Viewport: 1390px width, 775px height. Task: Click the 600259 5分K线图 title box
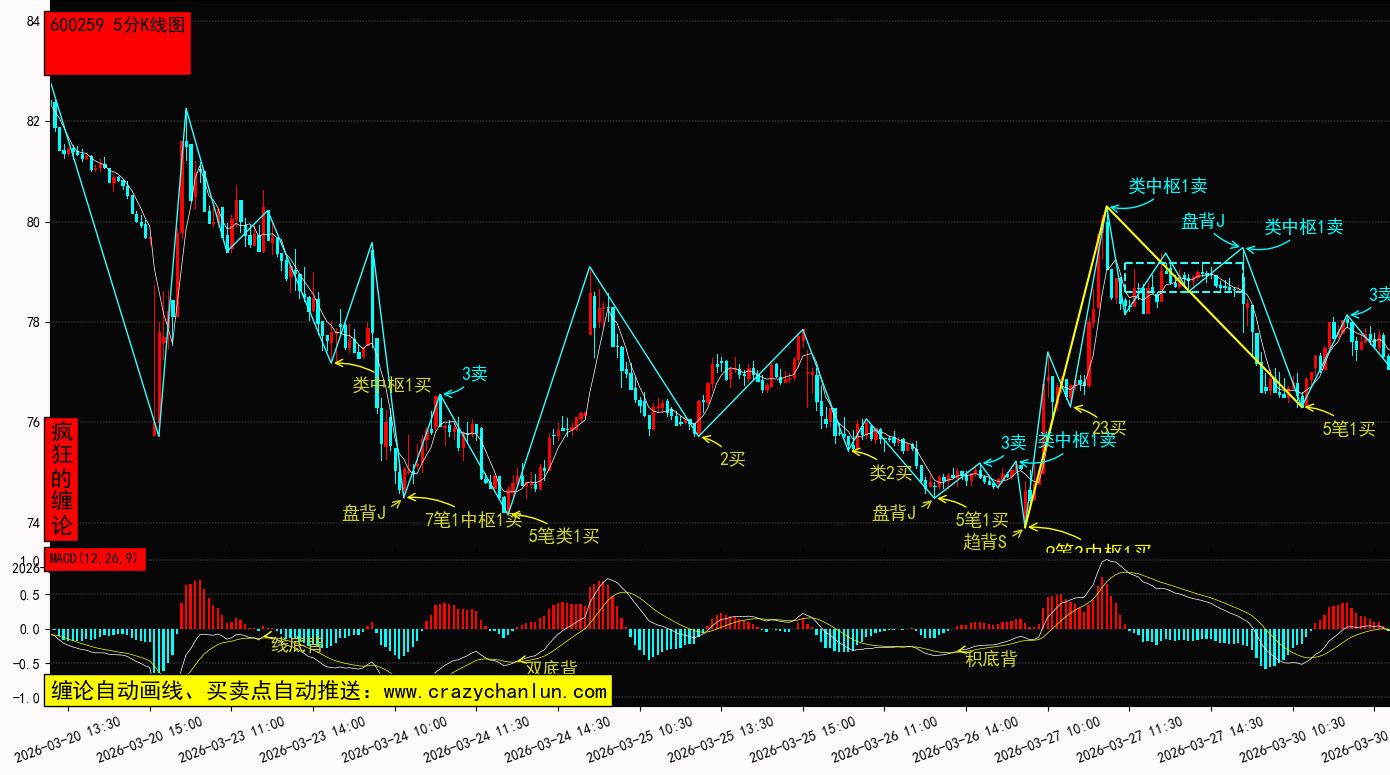(x=118, y=43)
